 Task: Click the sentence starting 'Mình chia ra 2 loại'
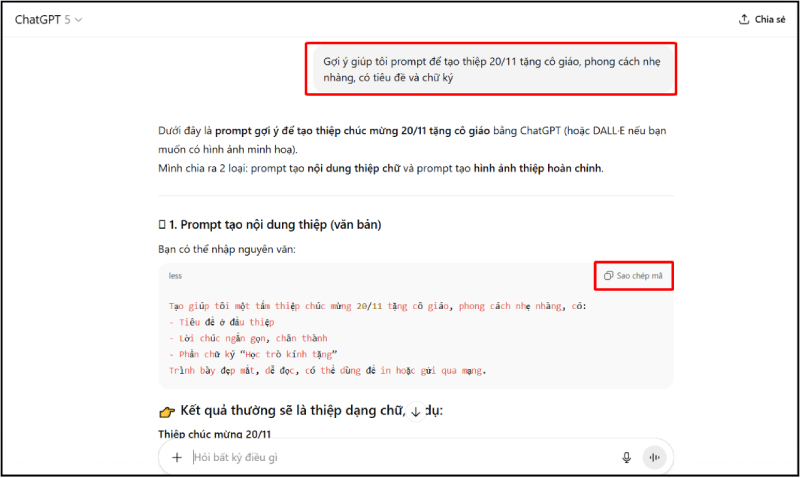click(x=381, y=168)
